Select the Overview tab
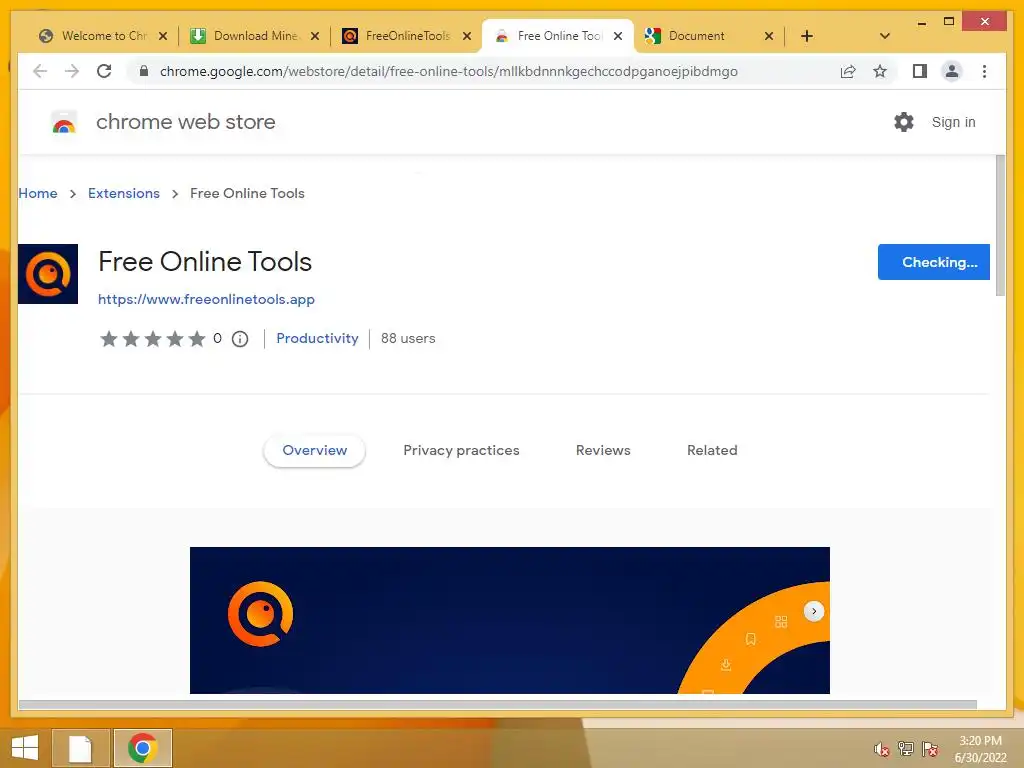 pyautogui.click(x=314, y=451)
